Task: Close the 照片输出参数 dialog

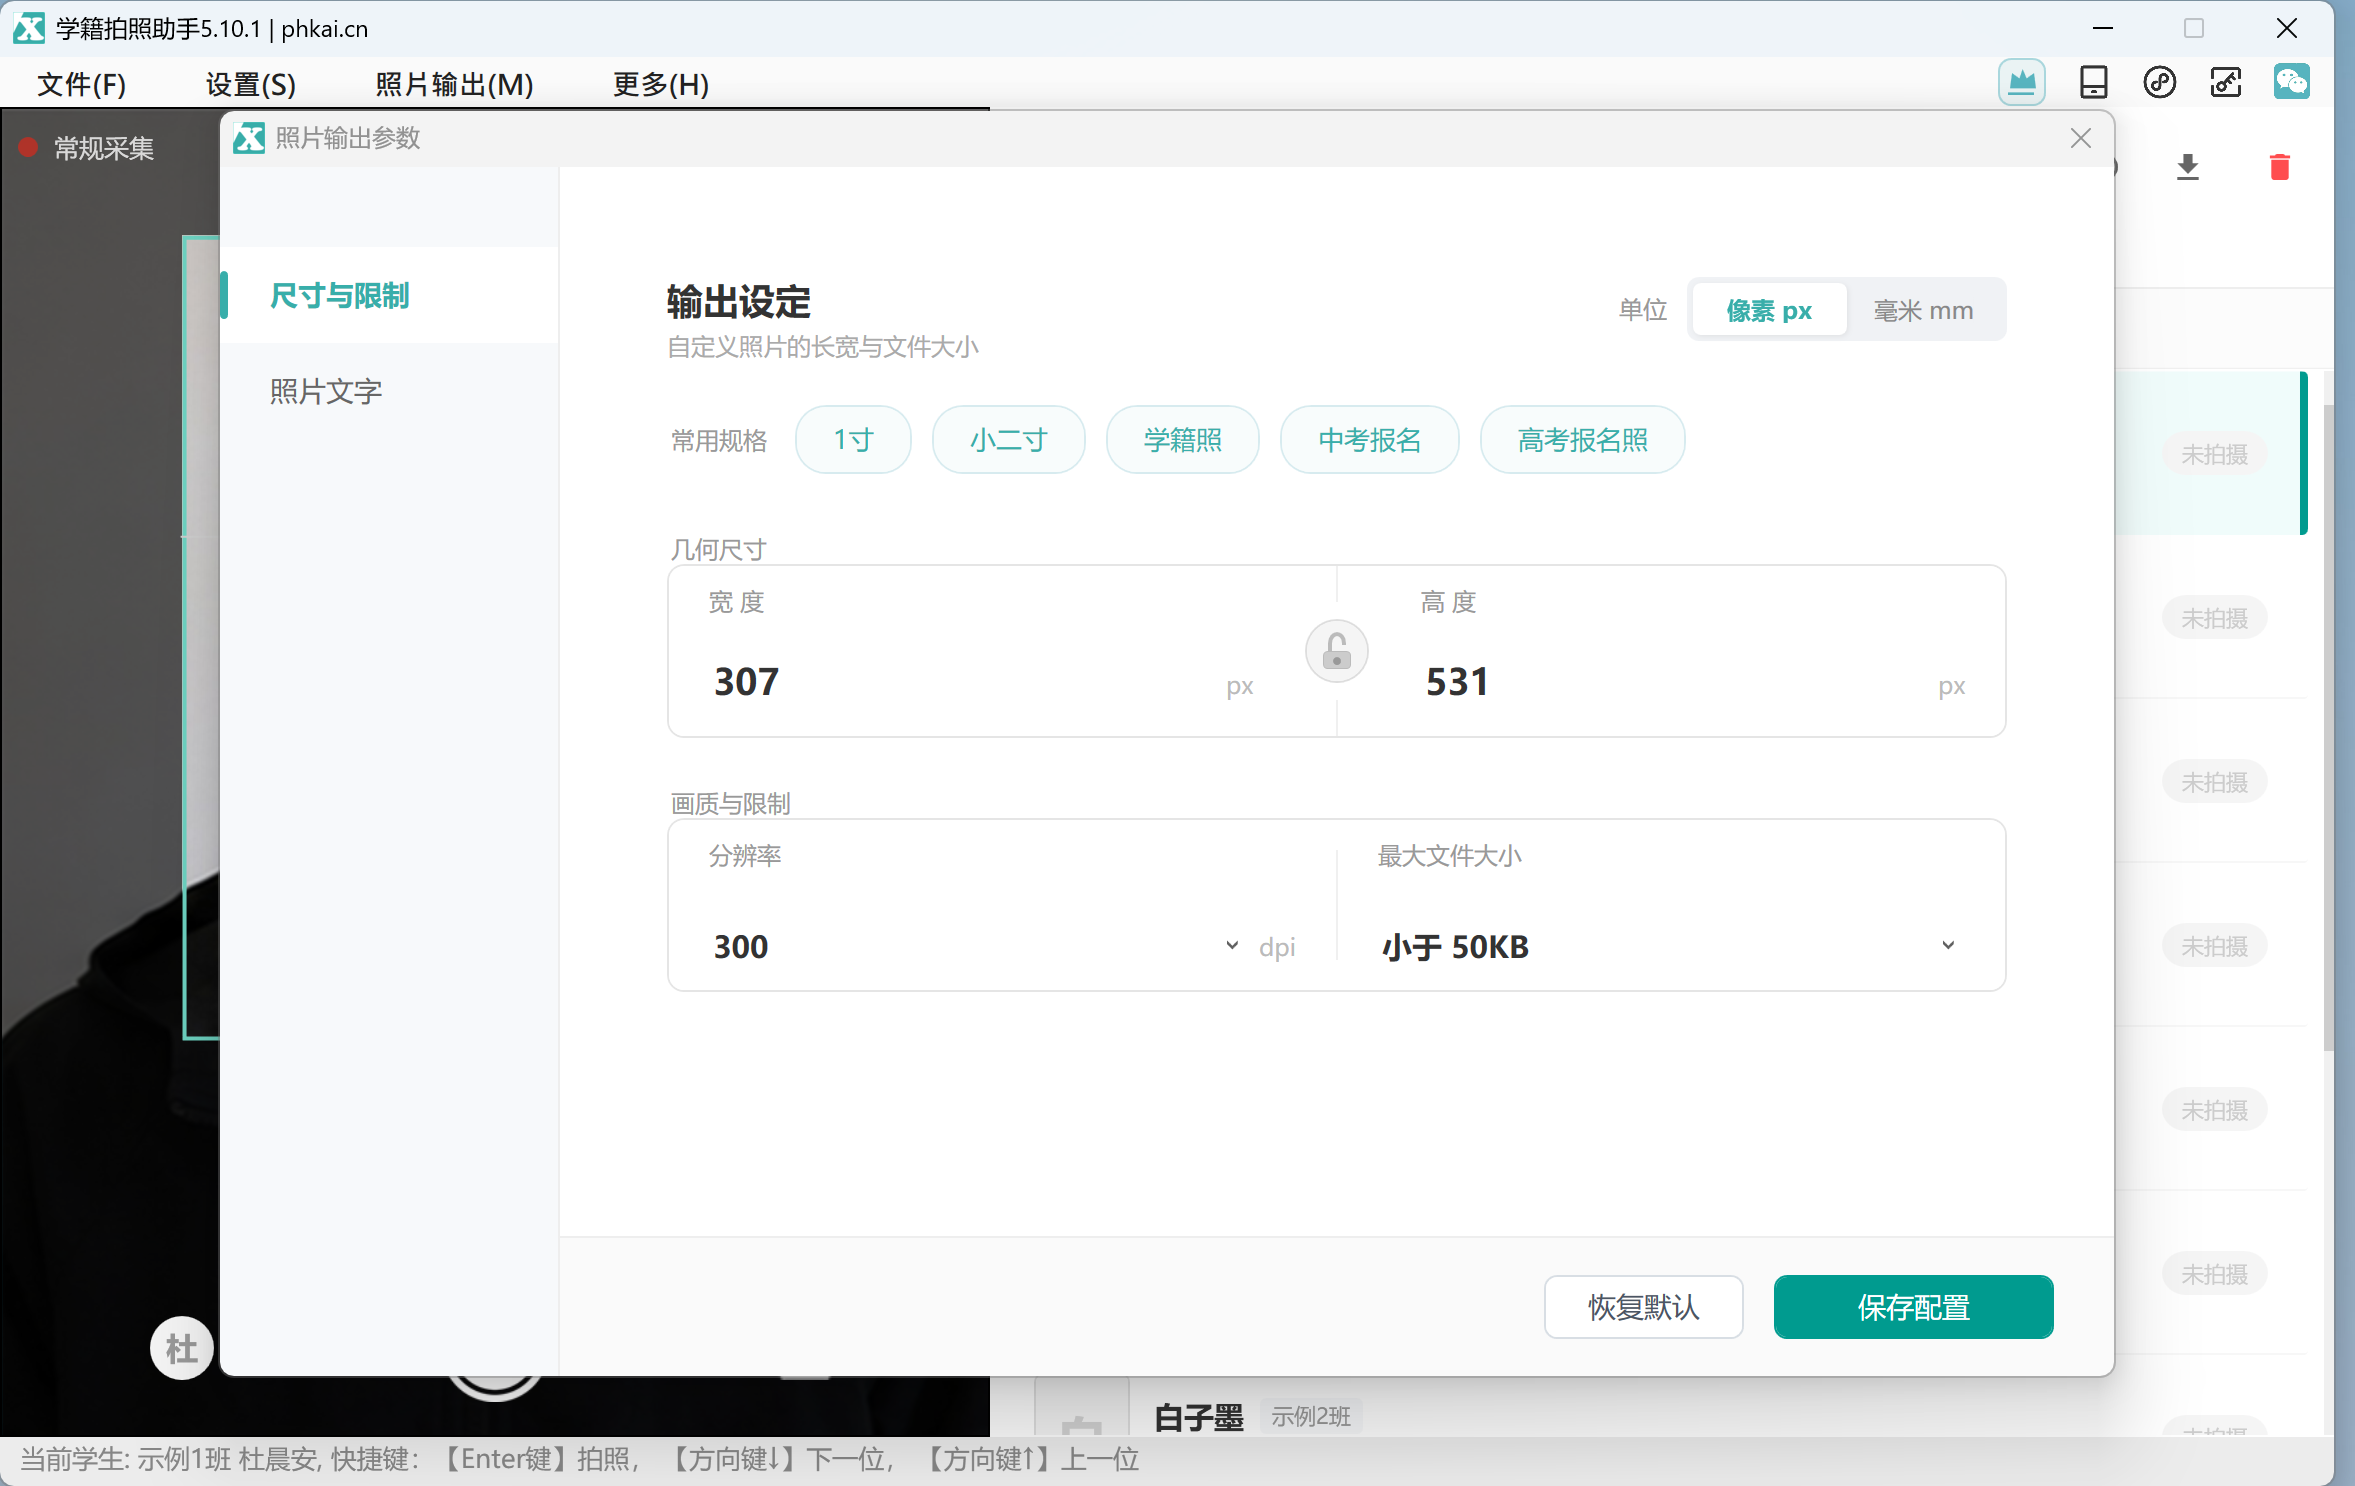Action: point(2080,138)
